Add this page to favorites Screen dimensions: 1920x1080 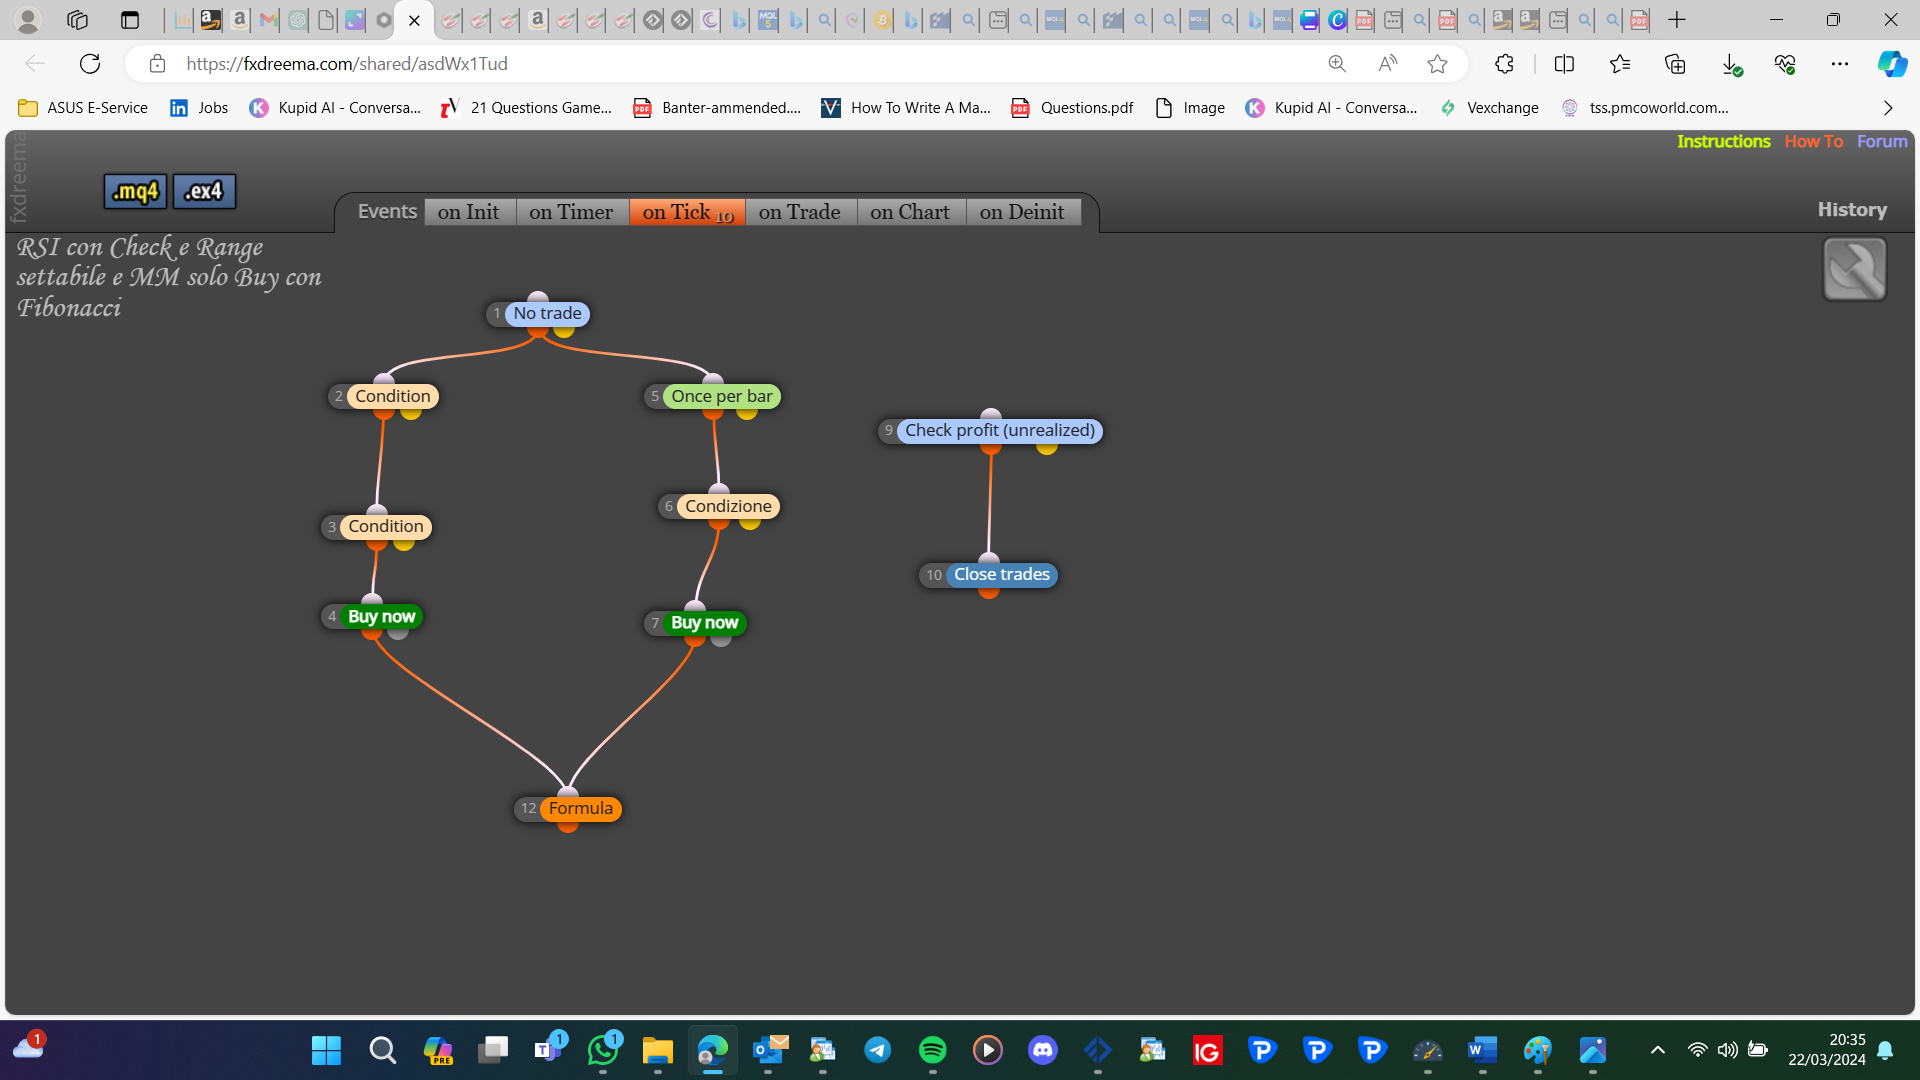(1437, 64)
